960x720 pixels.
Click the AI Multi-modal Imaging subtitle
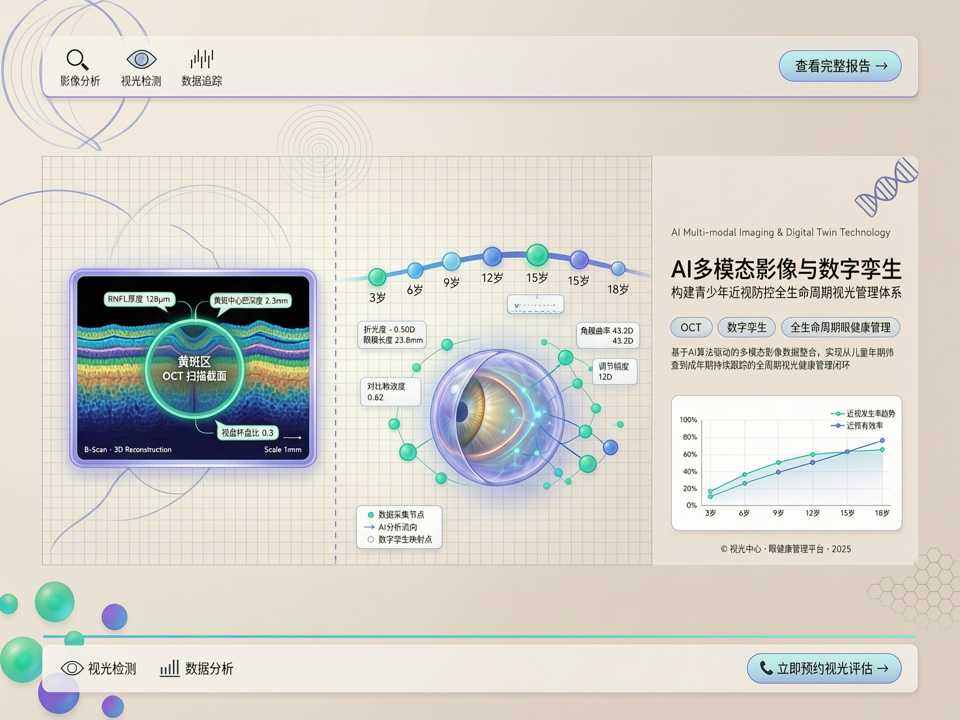[781, 233]
